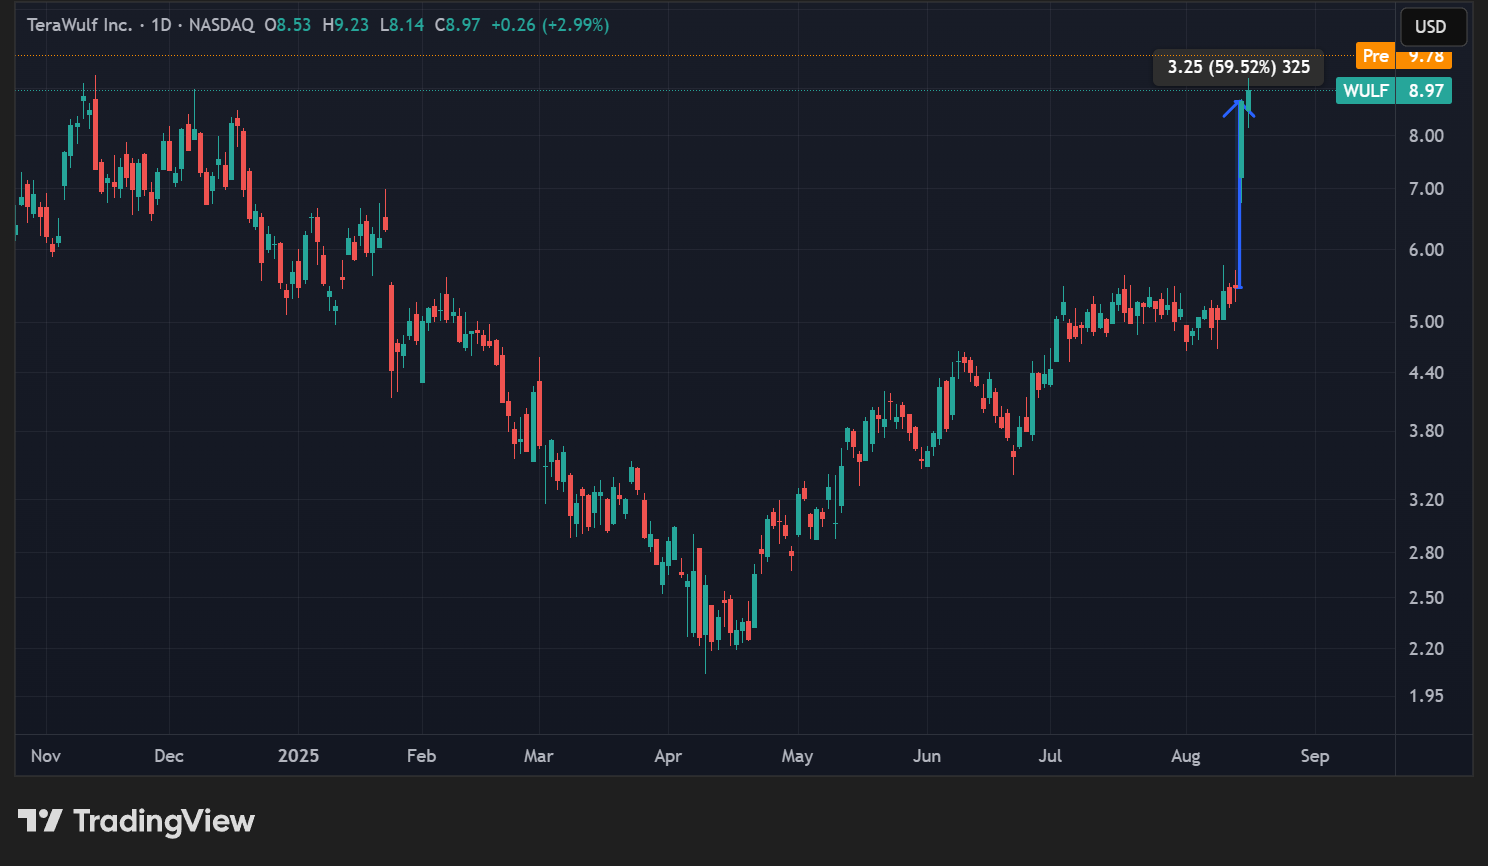
Task: Click the Apr label on time axis
Action: 668,756
